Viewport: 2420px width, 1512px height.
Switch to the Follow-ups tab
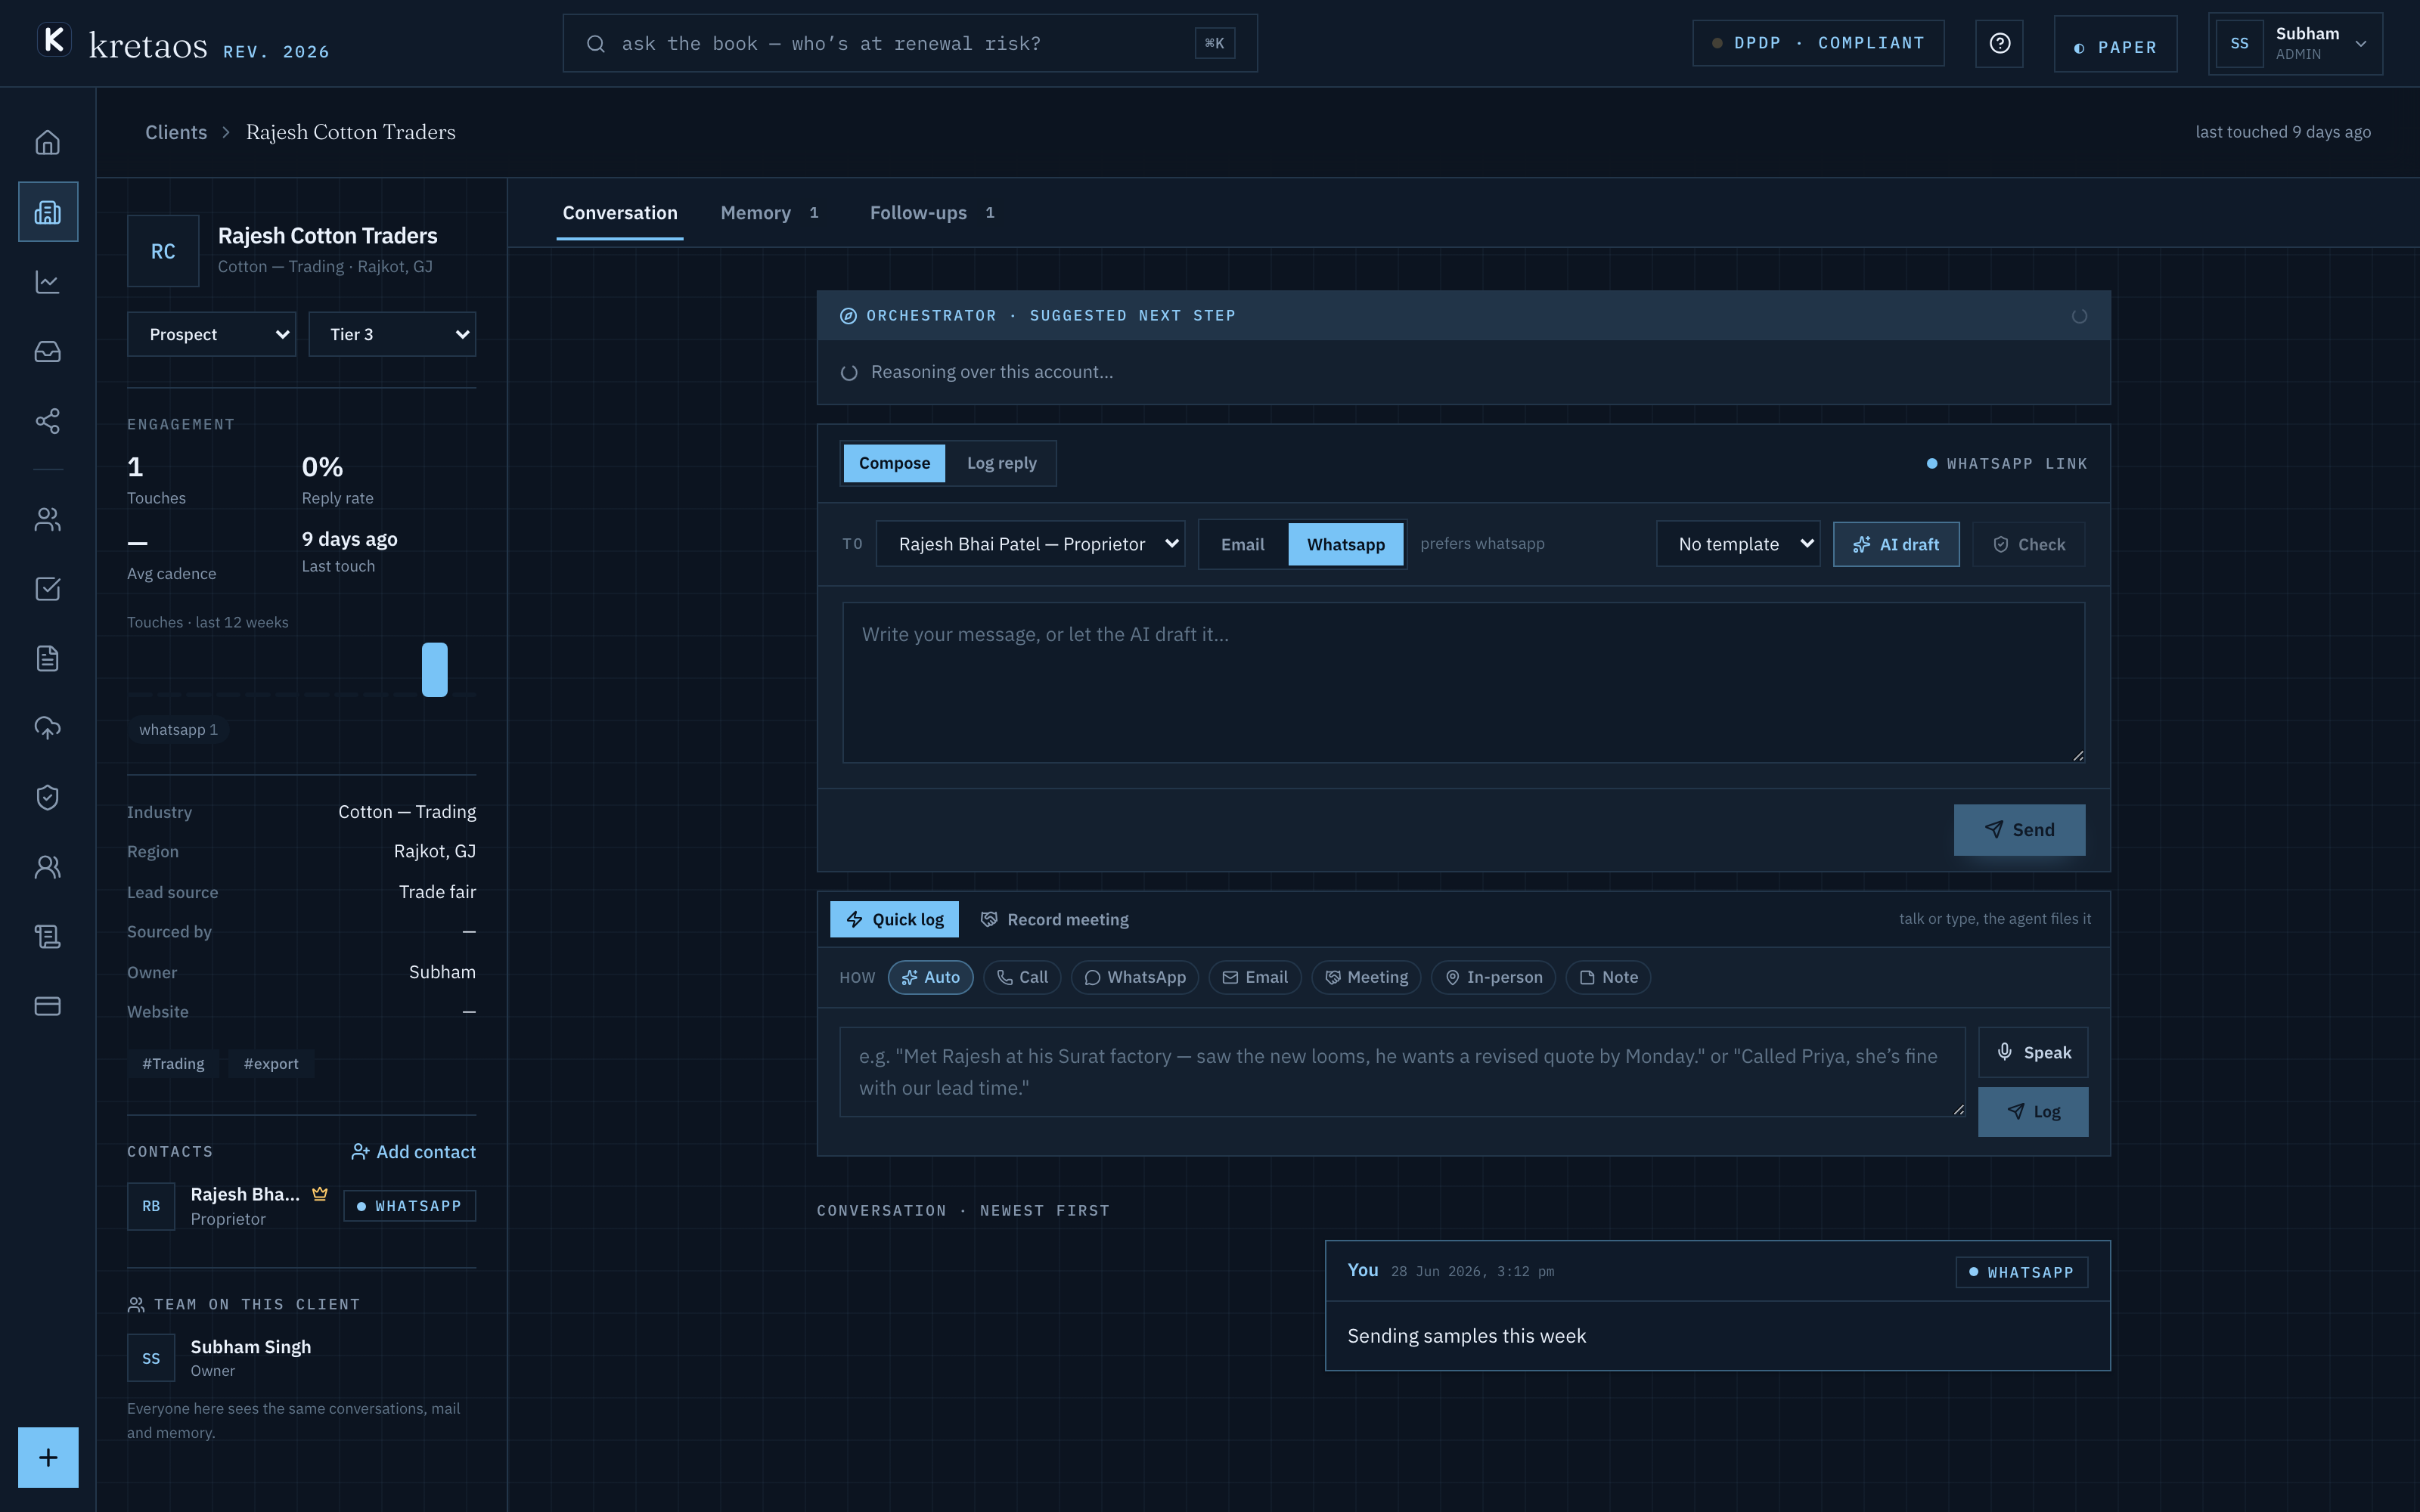(931, 213)
